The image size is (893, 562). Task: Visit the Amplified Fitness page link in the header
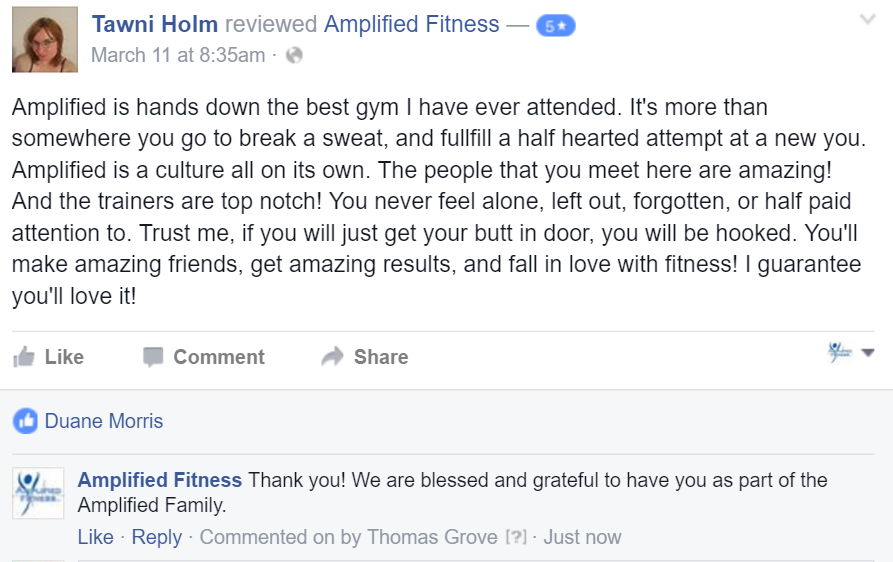pyautogui.click(x=412, y=24)
